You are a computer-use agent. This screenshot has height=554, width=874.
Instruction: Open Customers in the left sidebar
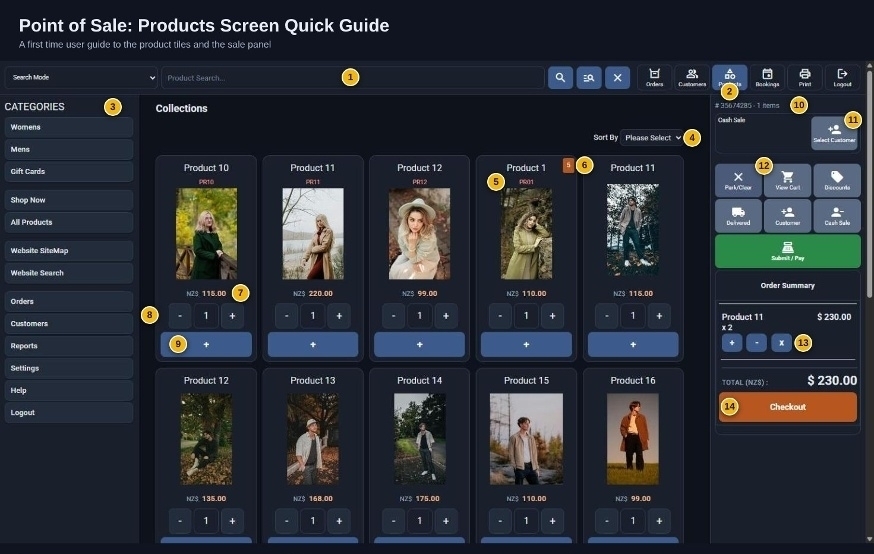(x=69, y=324)
